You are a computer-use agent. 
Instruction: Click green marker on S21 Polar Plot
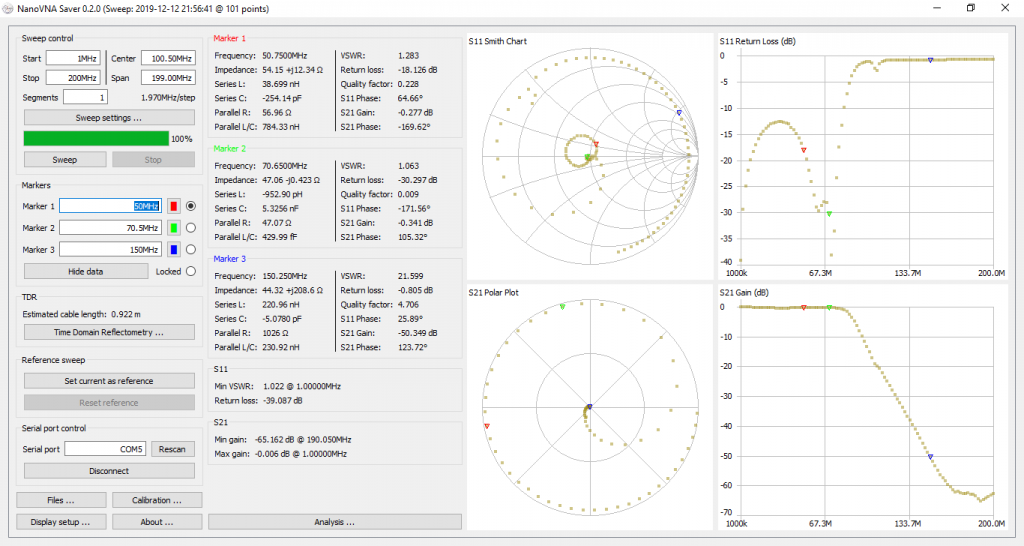562,306
